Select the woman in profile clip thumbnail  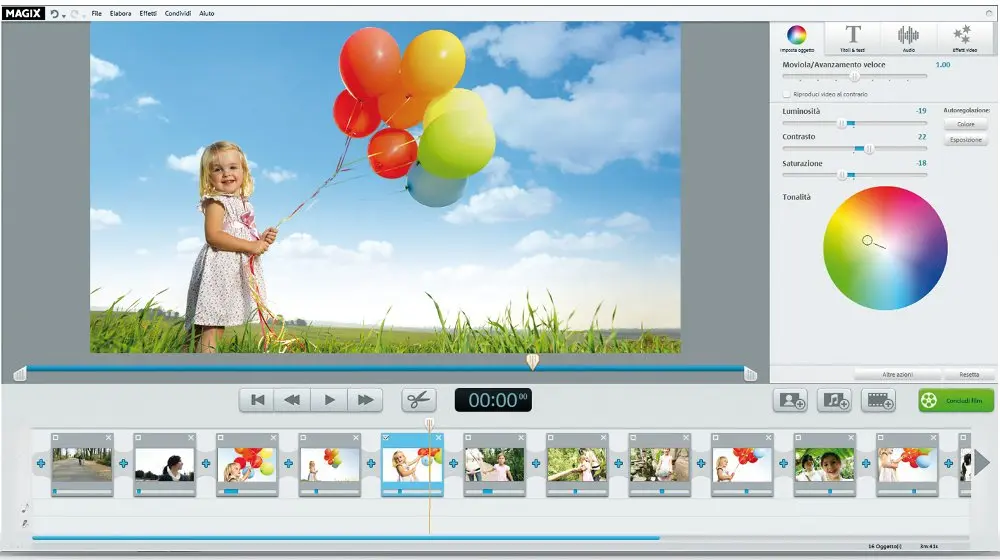pos(165,464)
